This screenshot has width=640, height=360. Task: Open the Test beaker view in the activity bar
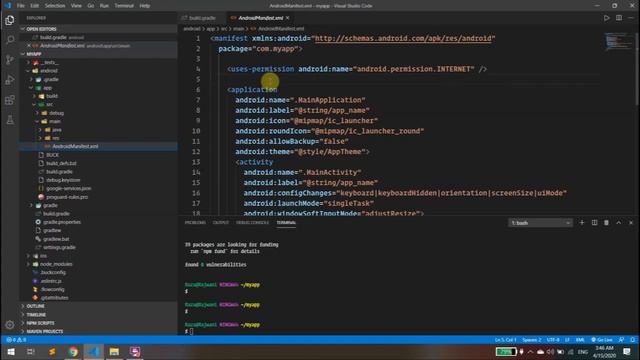coord(10,120)
